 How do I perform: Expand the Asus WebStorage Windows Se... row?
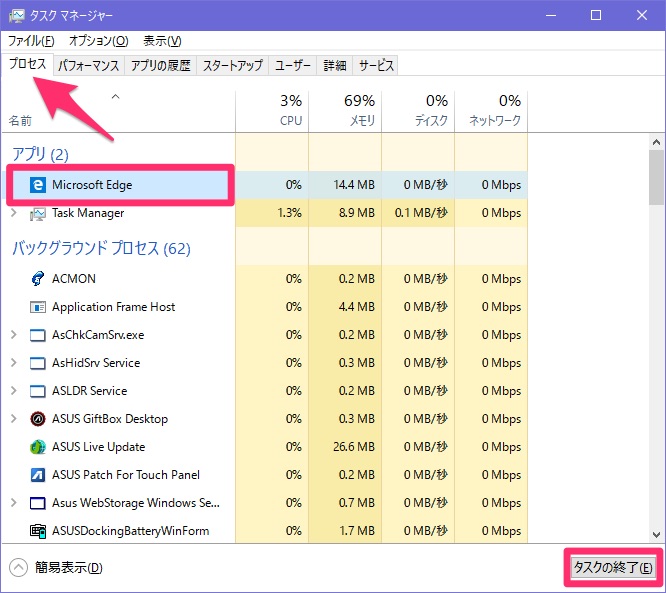point(14,503)
